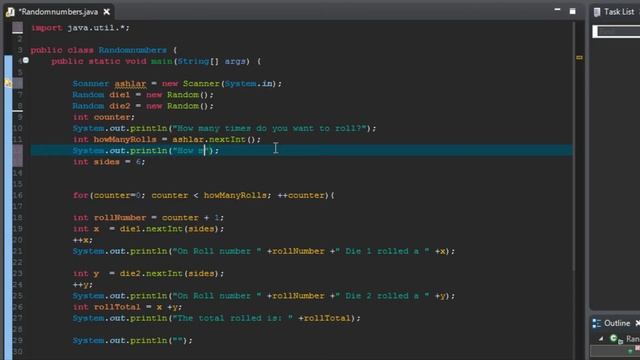The height and width of the screenshot is (360, 640).
Task: Click the 'die1' variable in Random declaration
Action: [x=120, y=95]
